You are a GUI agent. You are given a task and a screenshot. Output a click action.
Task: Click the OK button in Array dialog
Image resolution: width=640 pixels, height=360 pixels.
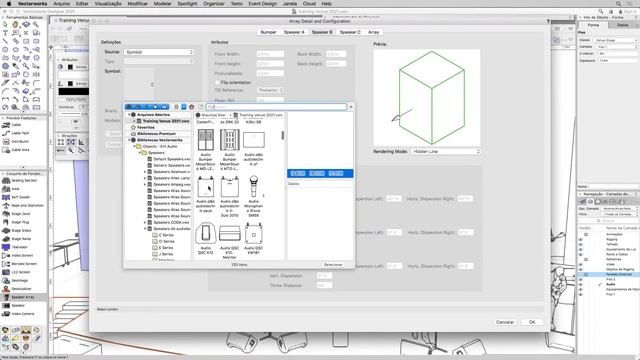(532, 322)
